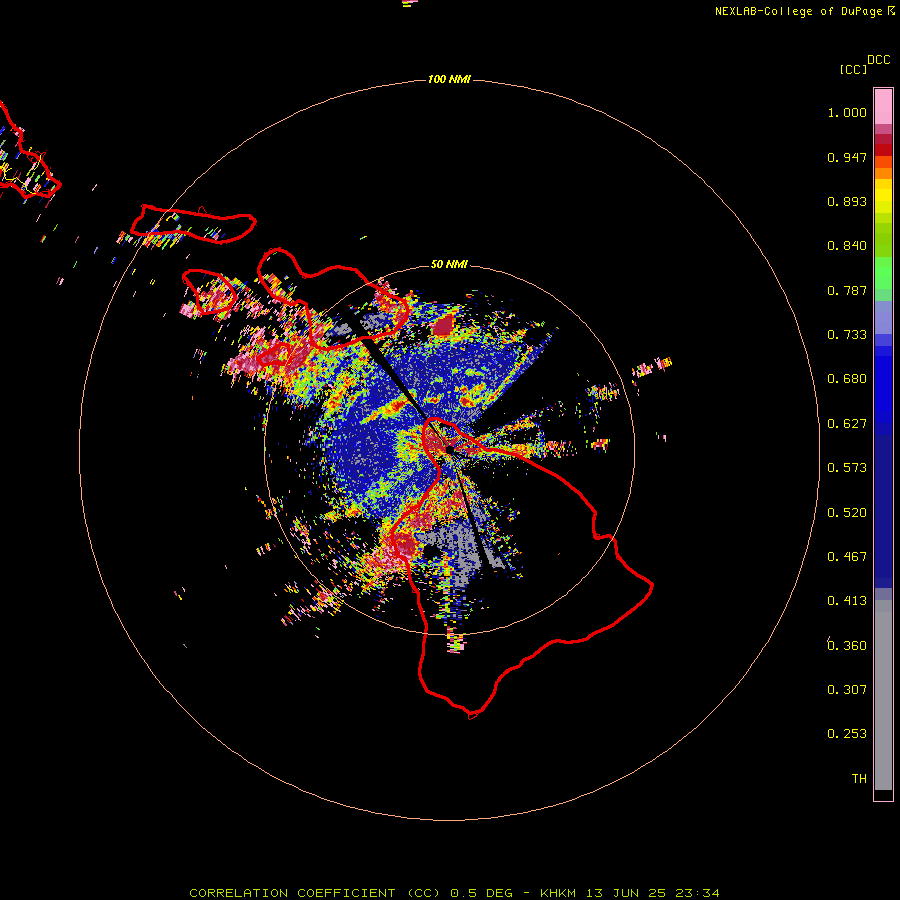The width and height of the screenshot is (900, 900).
Task: Click the 0.307 legend value
Action: tap(847, 690)
